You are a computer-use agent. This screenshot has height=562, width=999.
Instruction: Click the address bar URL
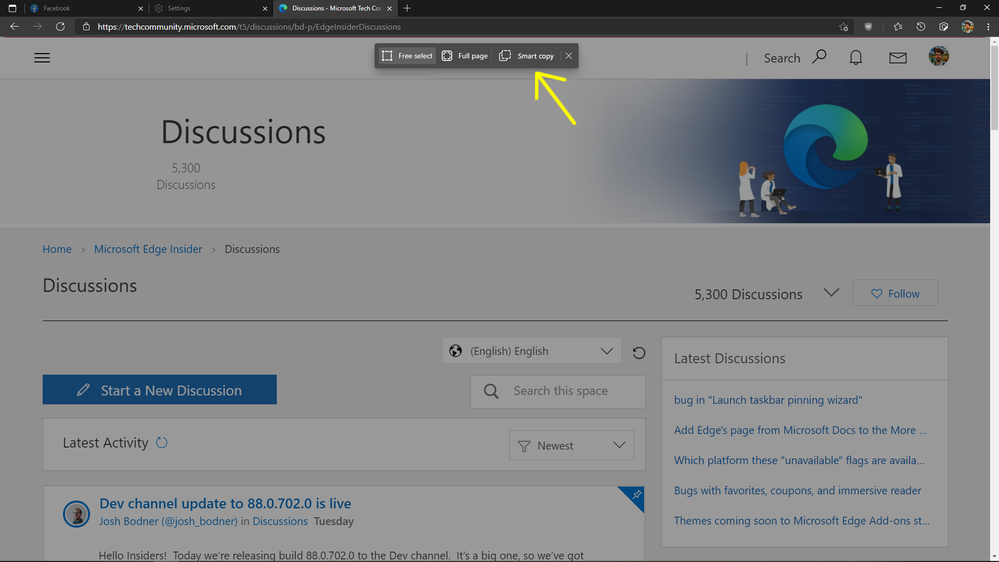(249, 27)
